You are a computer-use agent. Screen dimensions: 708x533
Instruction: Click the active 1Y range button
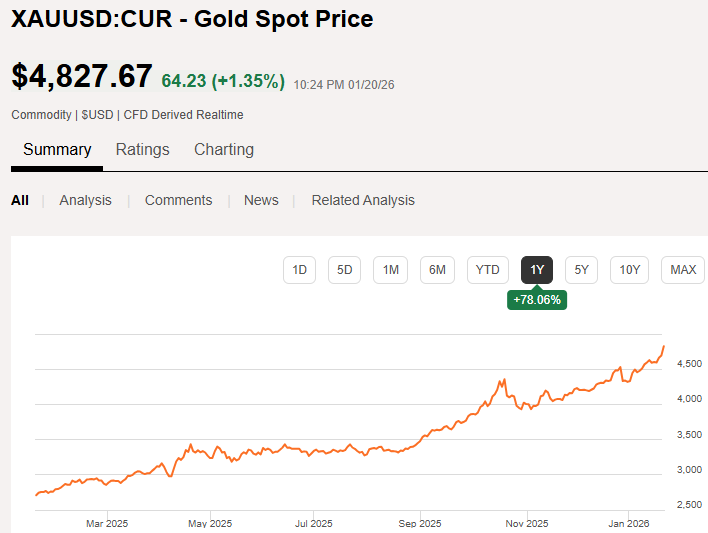click(x=537, y=270)
